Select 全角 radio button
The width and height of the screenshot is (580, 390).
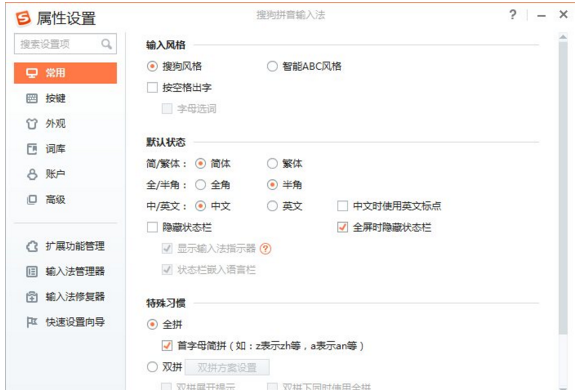[x=200, y=185]
